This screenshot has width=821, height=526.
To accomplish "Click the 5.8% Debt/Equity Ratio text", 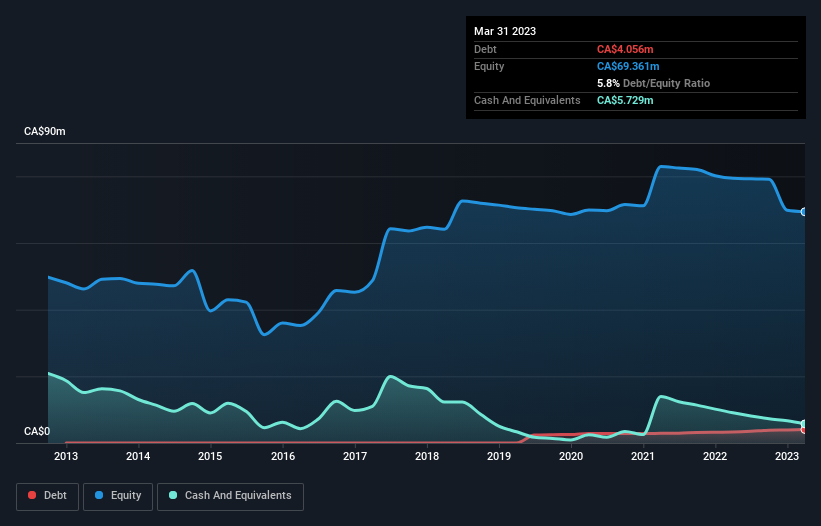I will coord(653,83).
